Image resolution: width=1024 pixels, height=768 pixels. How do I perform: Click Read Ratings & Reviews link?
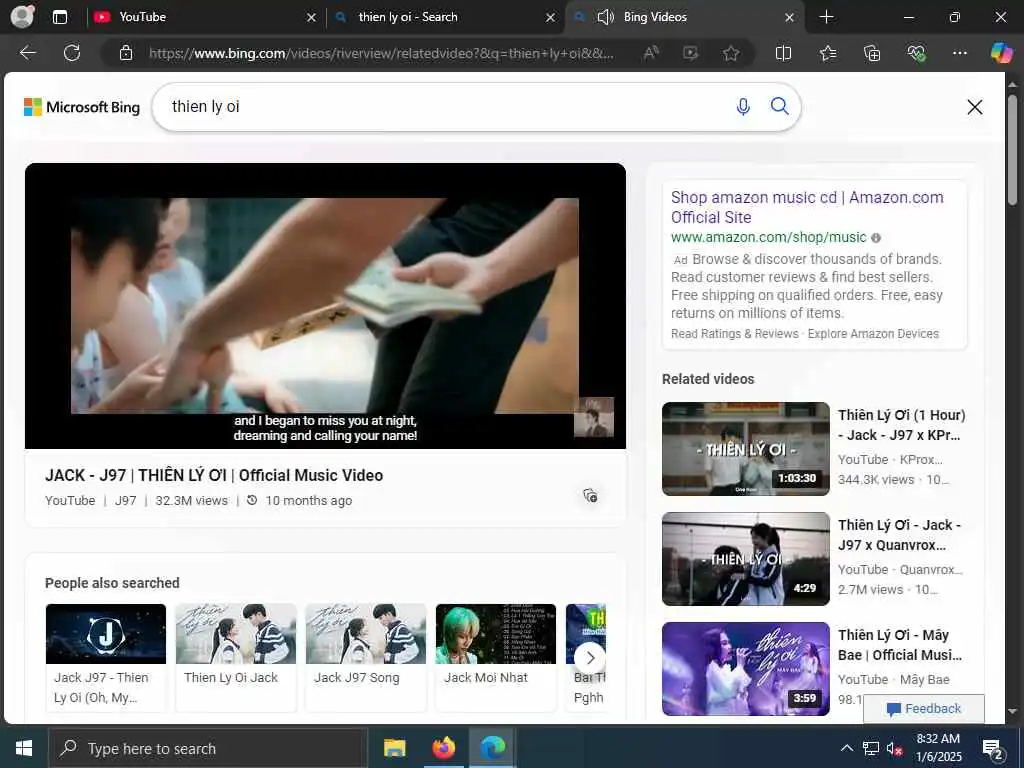(x=735, y=334)
